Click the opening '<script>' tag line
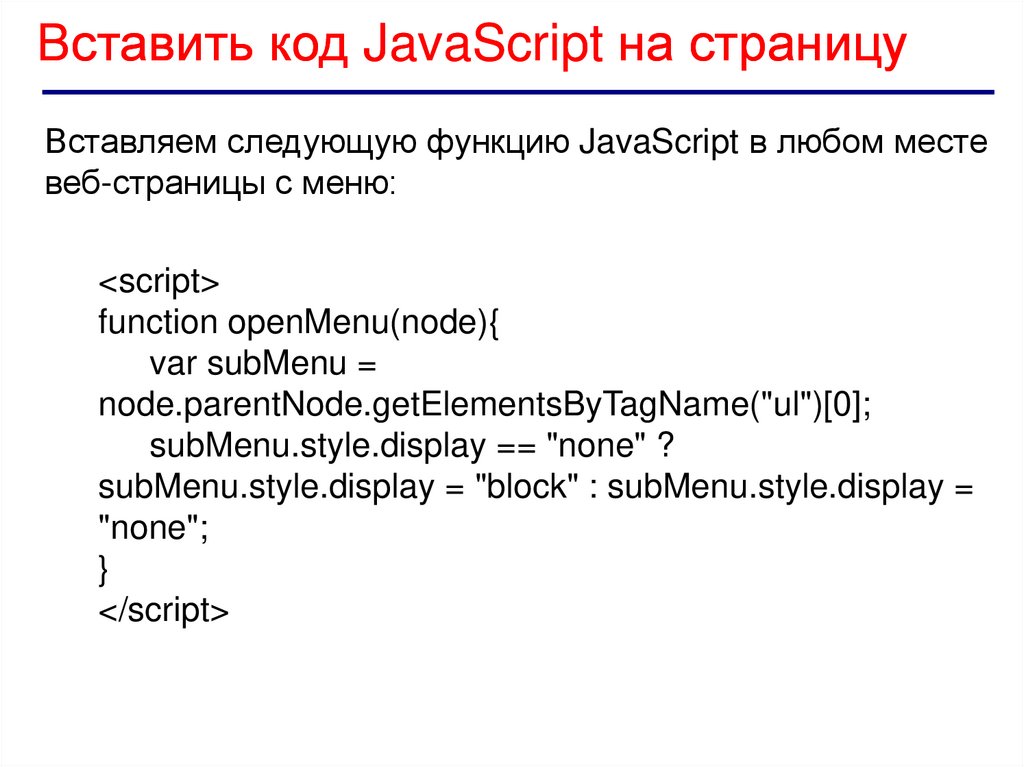Image resolution: width=1024 pixels, height=767 pixels. [159, 282]
